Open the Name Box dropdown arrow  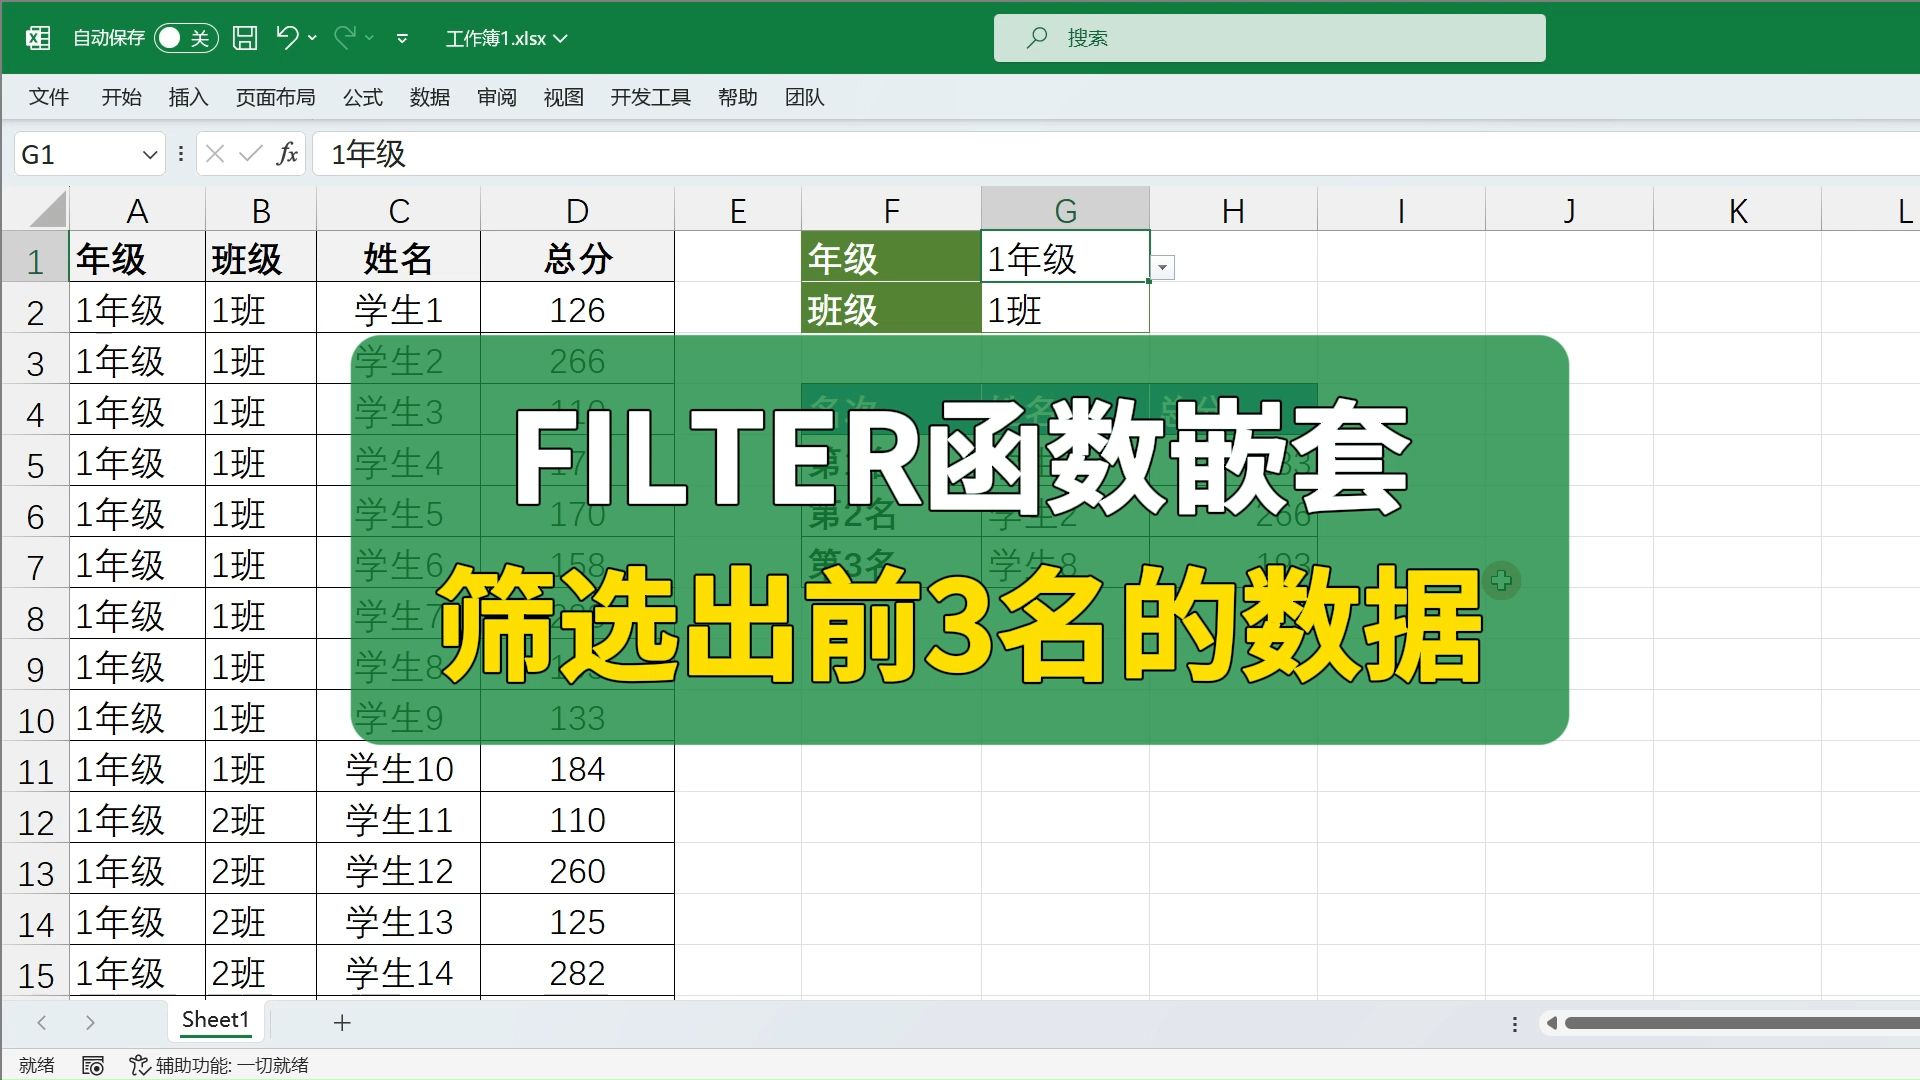tap(148, 154)
